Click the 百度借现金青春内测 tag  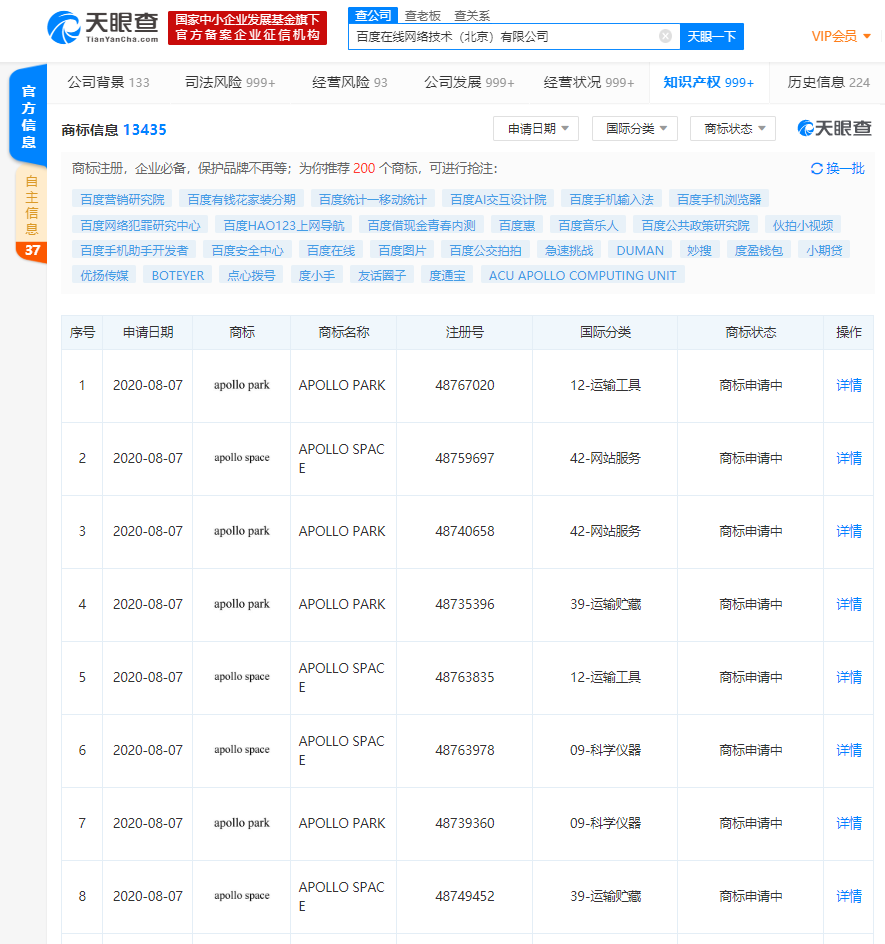[421, 225]
